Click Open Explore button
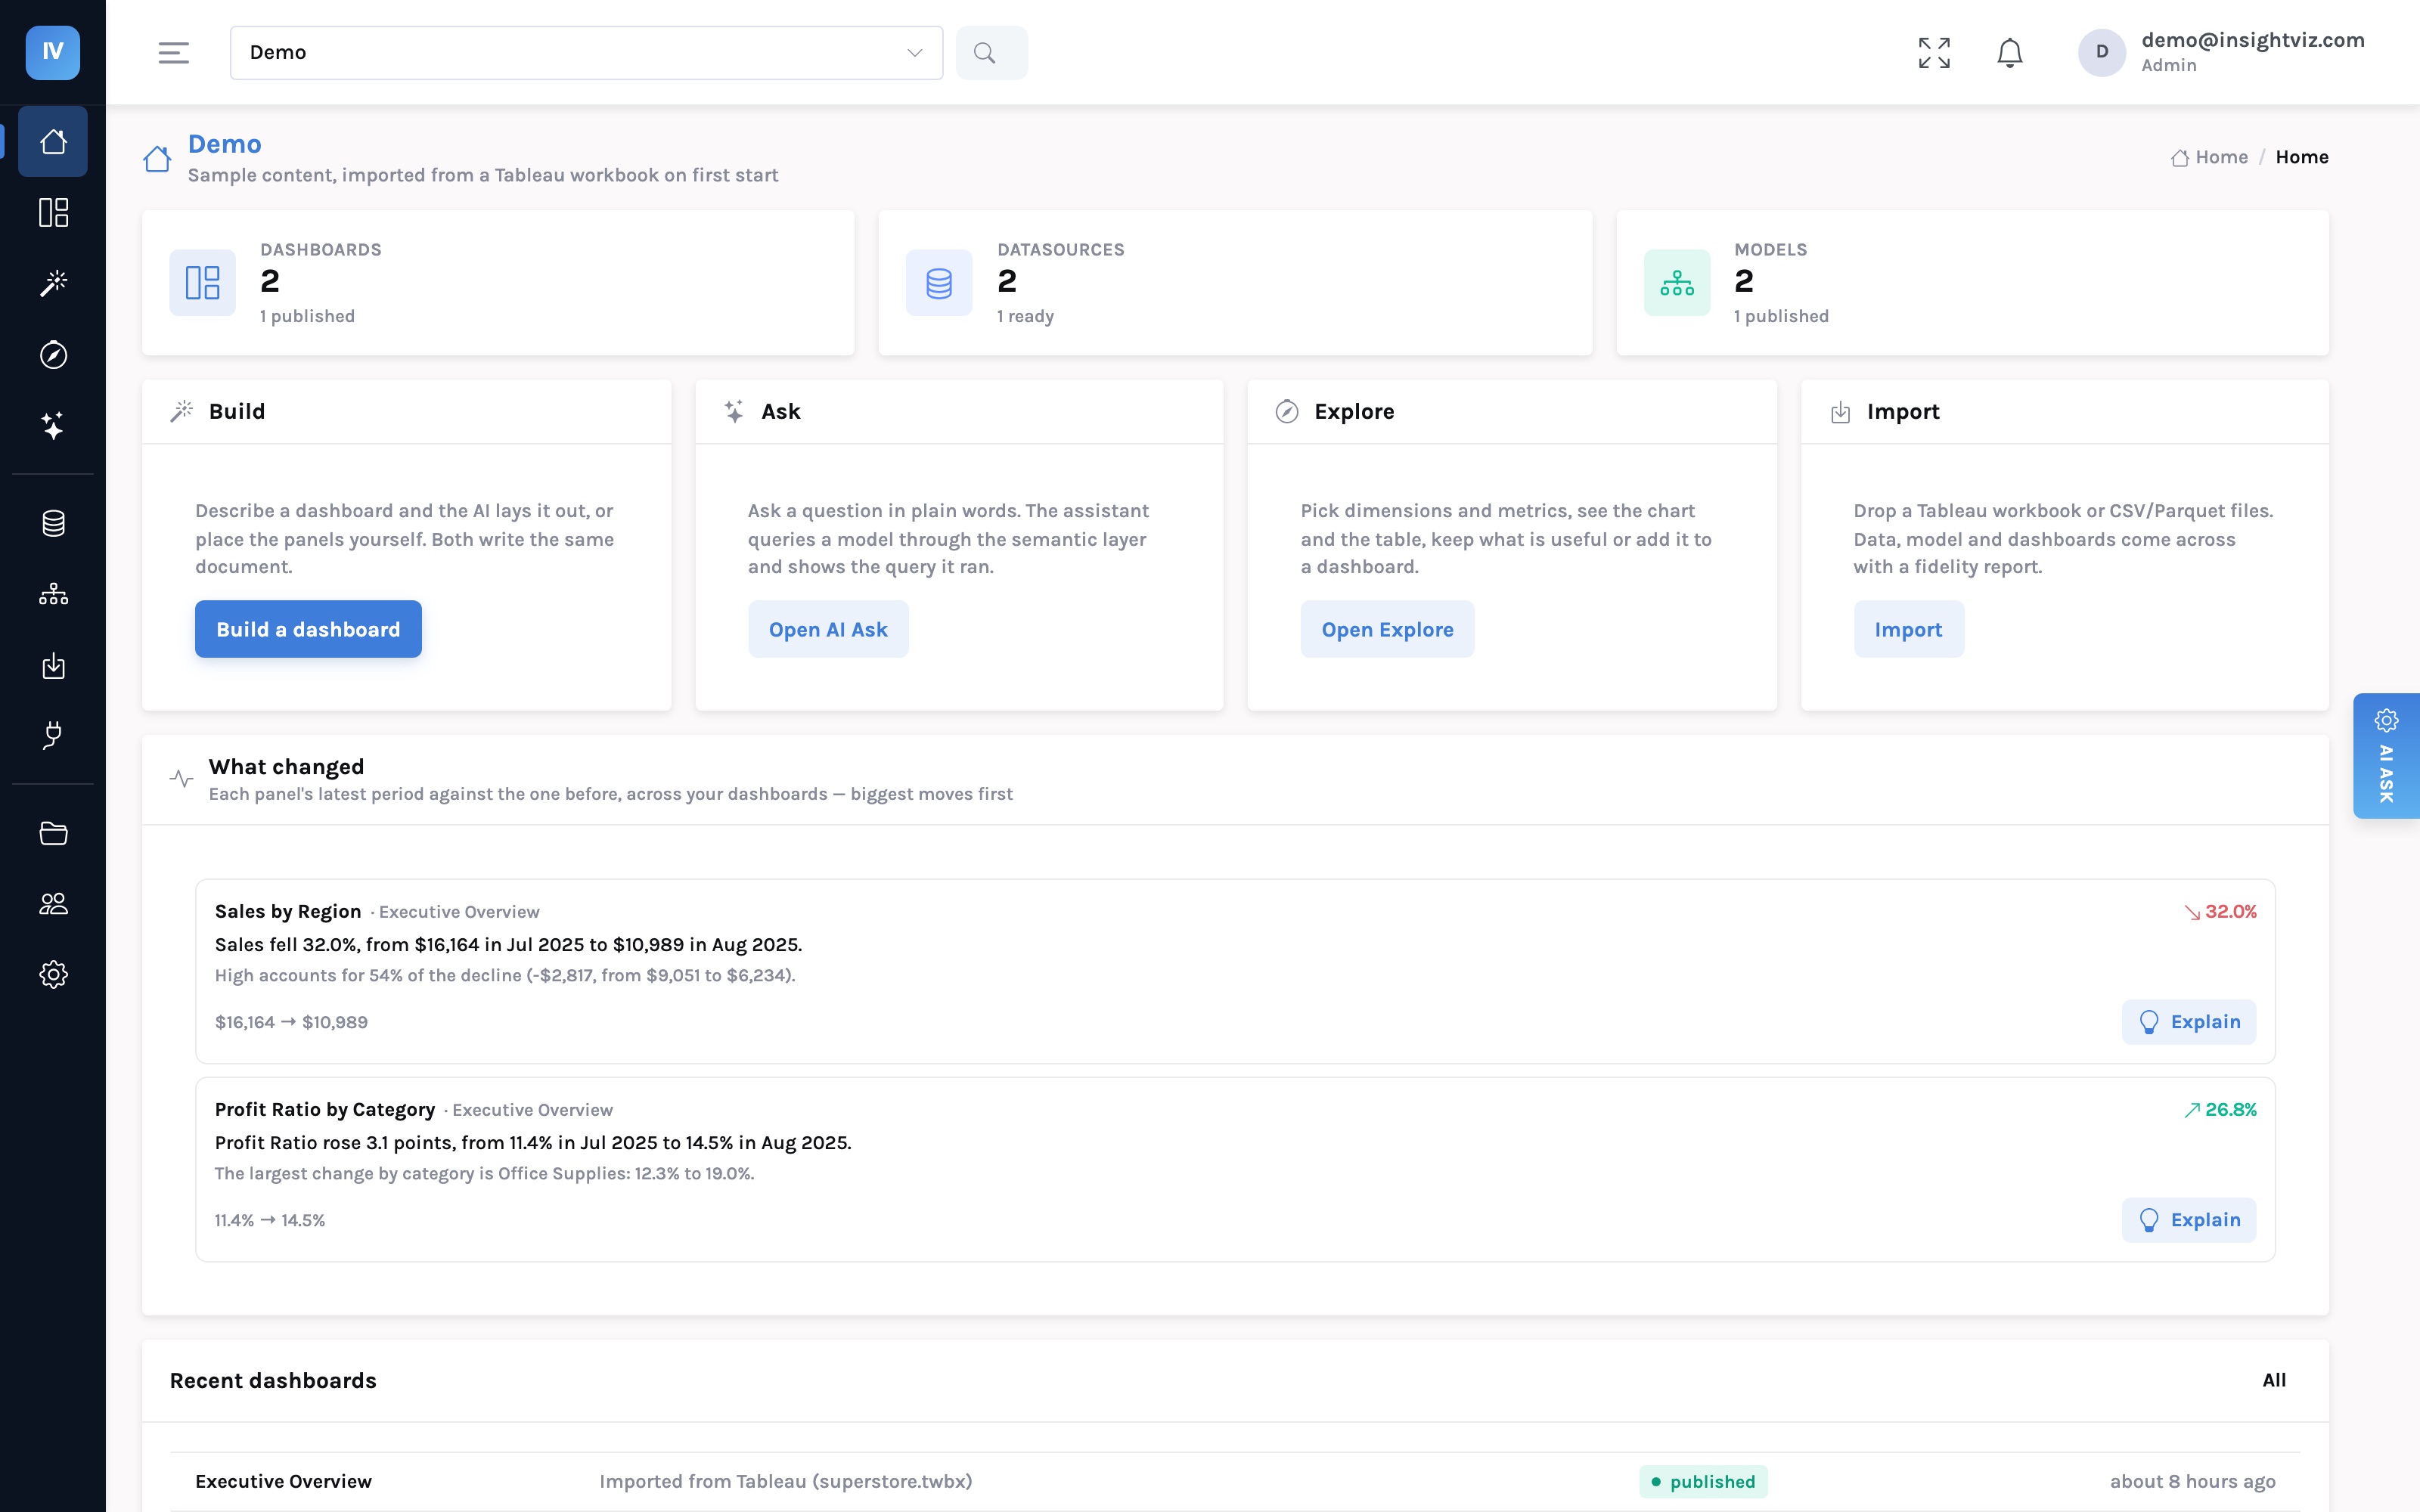The width and height of the screenshot is (2420, 1512). pos(1387,629)
